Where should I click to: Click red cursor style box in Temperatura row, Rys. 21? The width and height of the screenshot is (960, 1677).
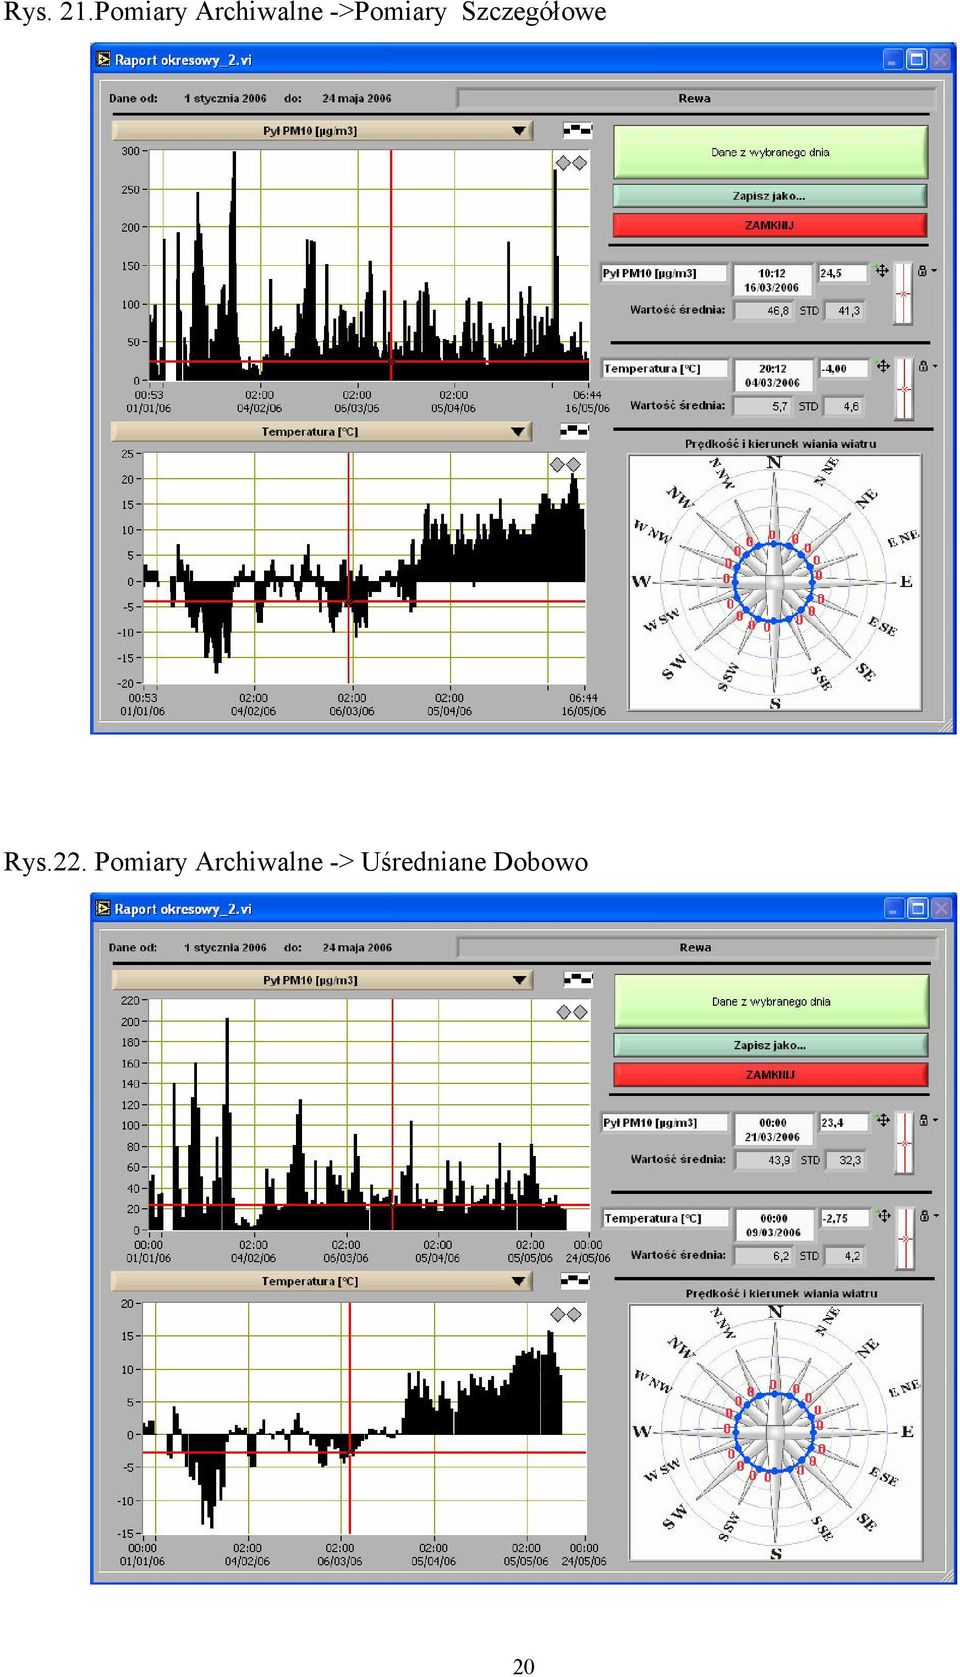point(904,390)
